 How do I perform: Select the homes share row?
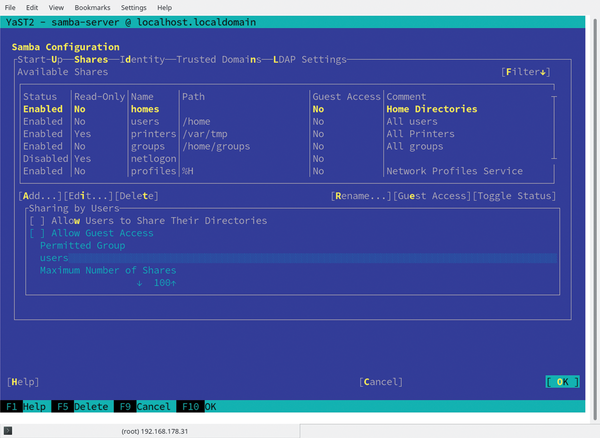pos(287,109)
